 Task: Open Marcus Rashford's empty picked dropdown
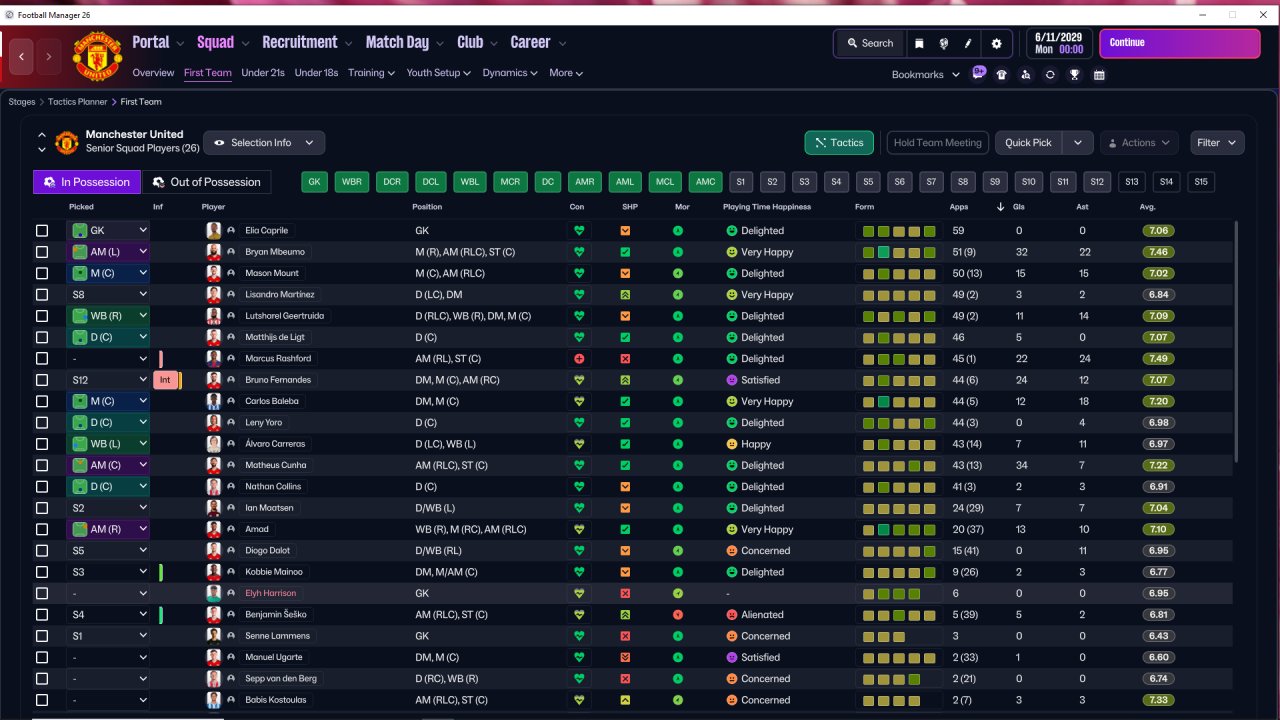(108, 358)
